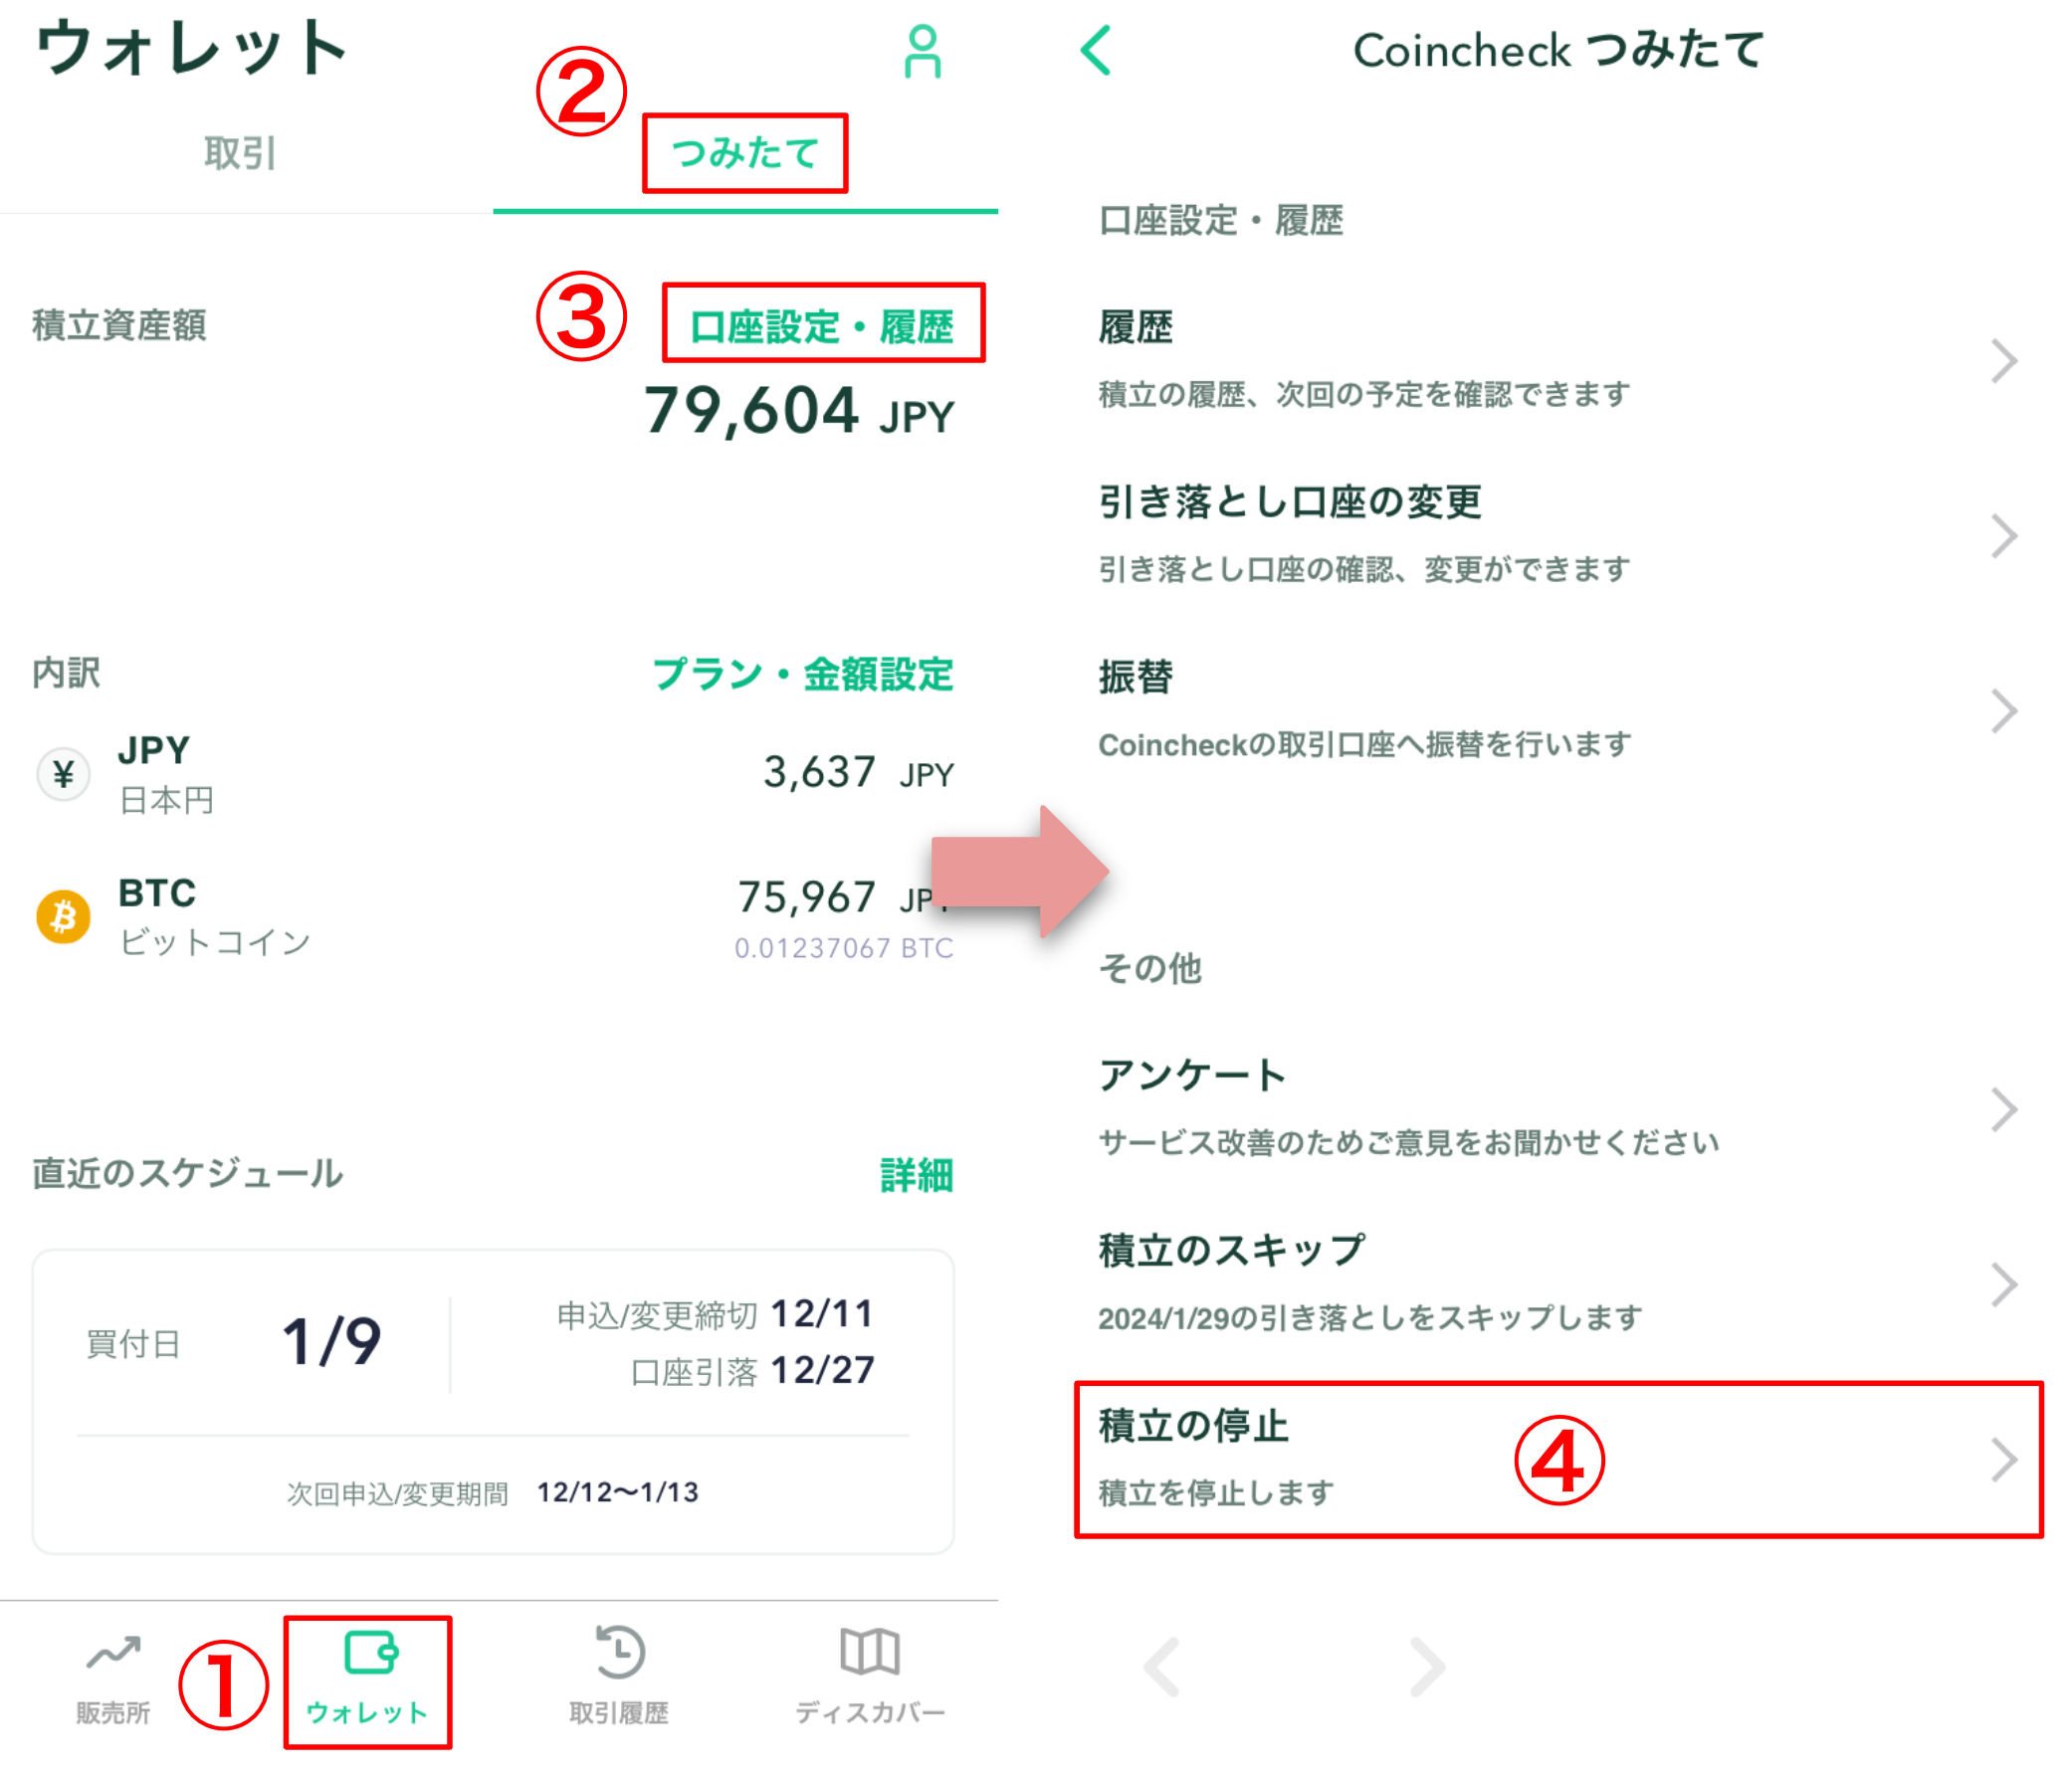The image size is (2072, 1773).
Task: Open the ディスカバー book icon
Action: pyautogui.click(x=870, y=1652)
